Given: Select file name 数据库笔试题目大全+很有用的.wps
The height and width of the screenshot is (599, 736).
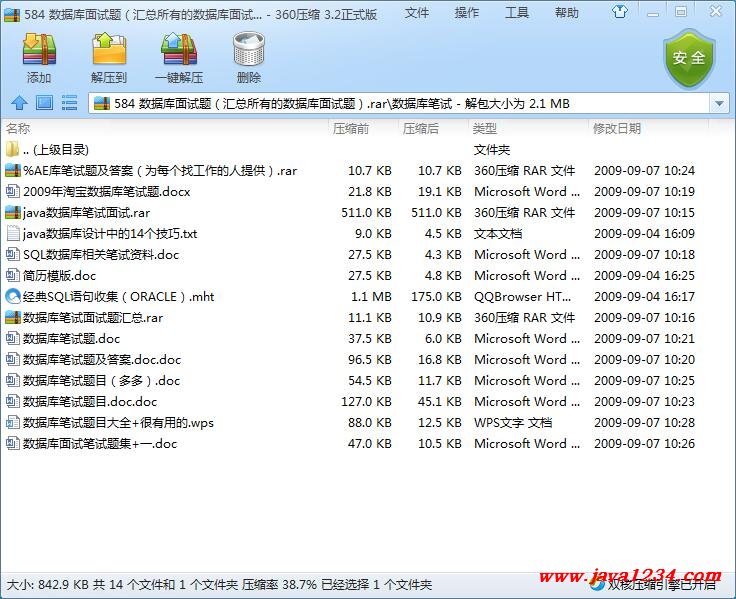Looking at the screenshot, I should click(x=118, y=422).
